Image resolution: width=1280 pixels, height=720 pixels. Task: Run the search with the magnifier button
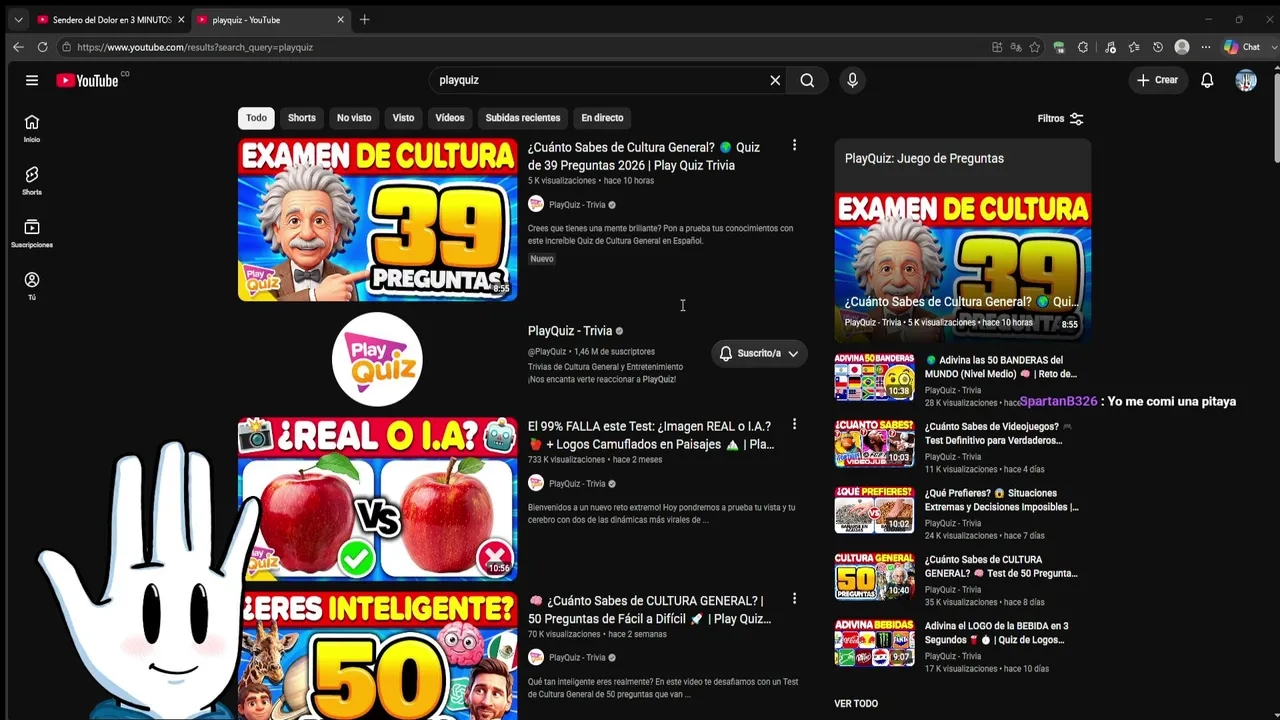[x=807, y=80]
